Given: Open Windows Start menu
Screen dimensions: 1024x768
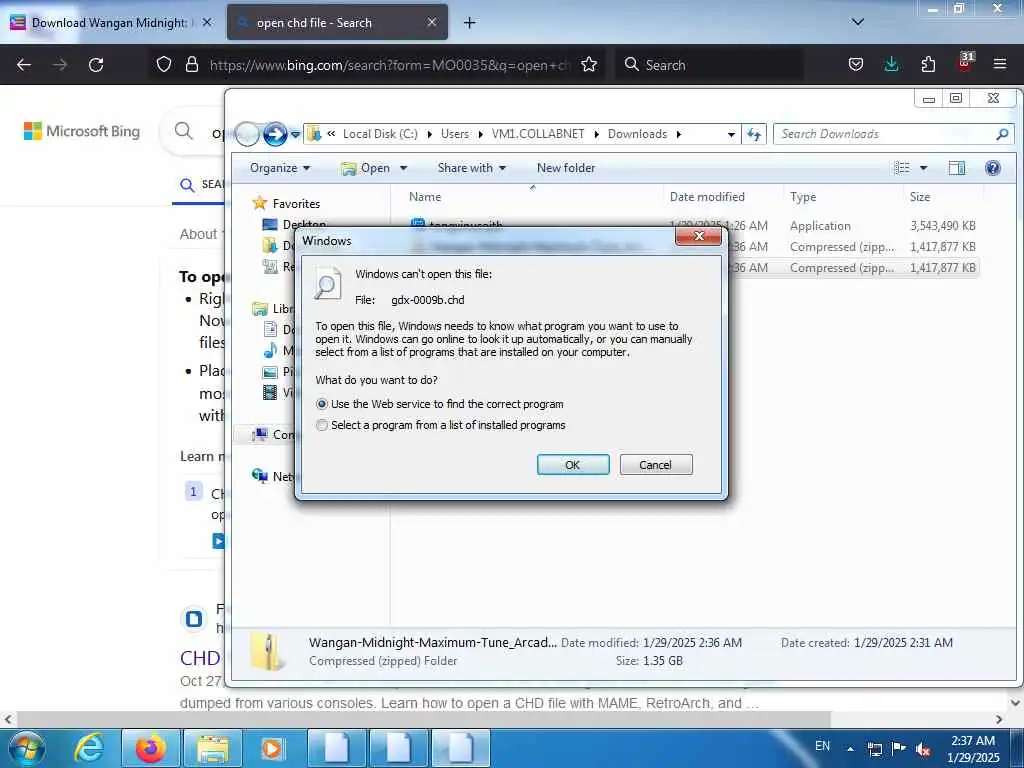Looking at the screenshot, I should click(27, 748).
